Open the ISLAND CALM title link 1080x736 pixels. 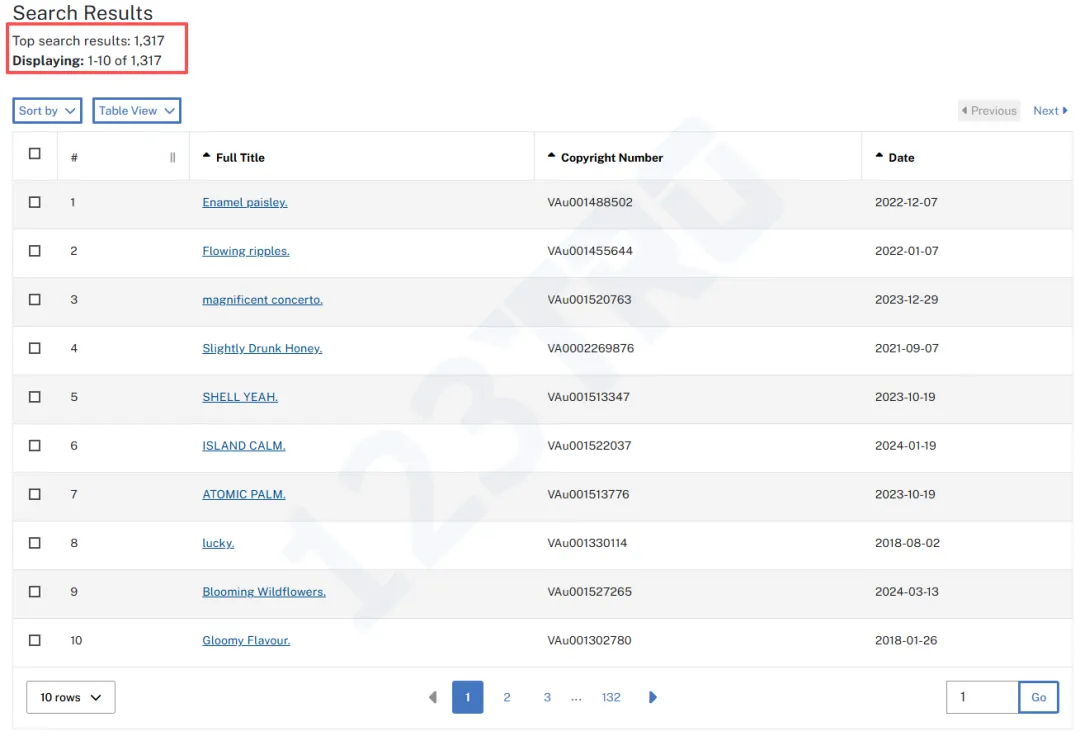pyautogui.click(x=244, y=446)
